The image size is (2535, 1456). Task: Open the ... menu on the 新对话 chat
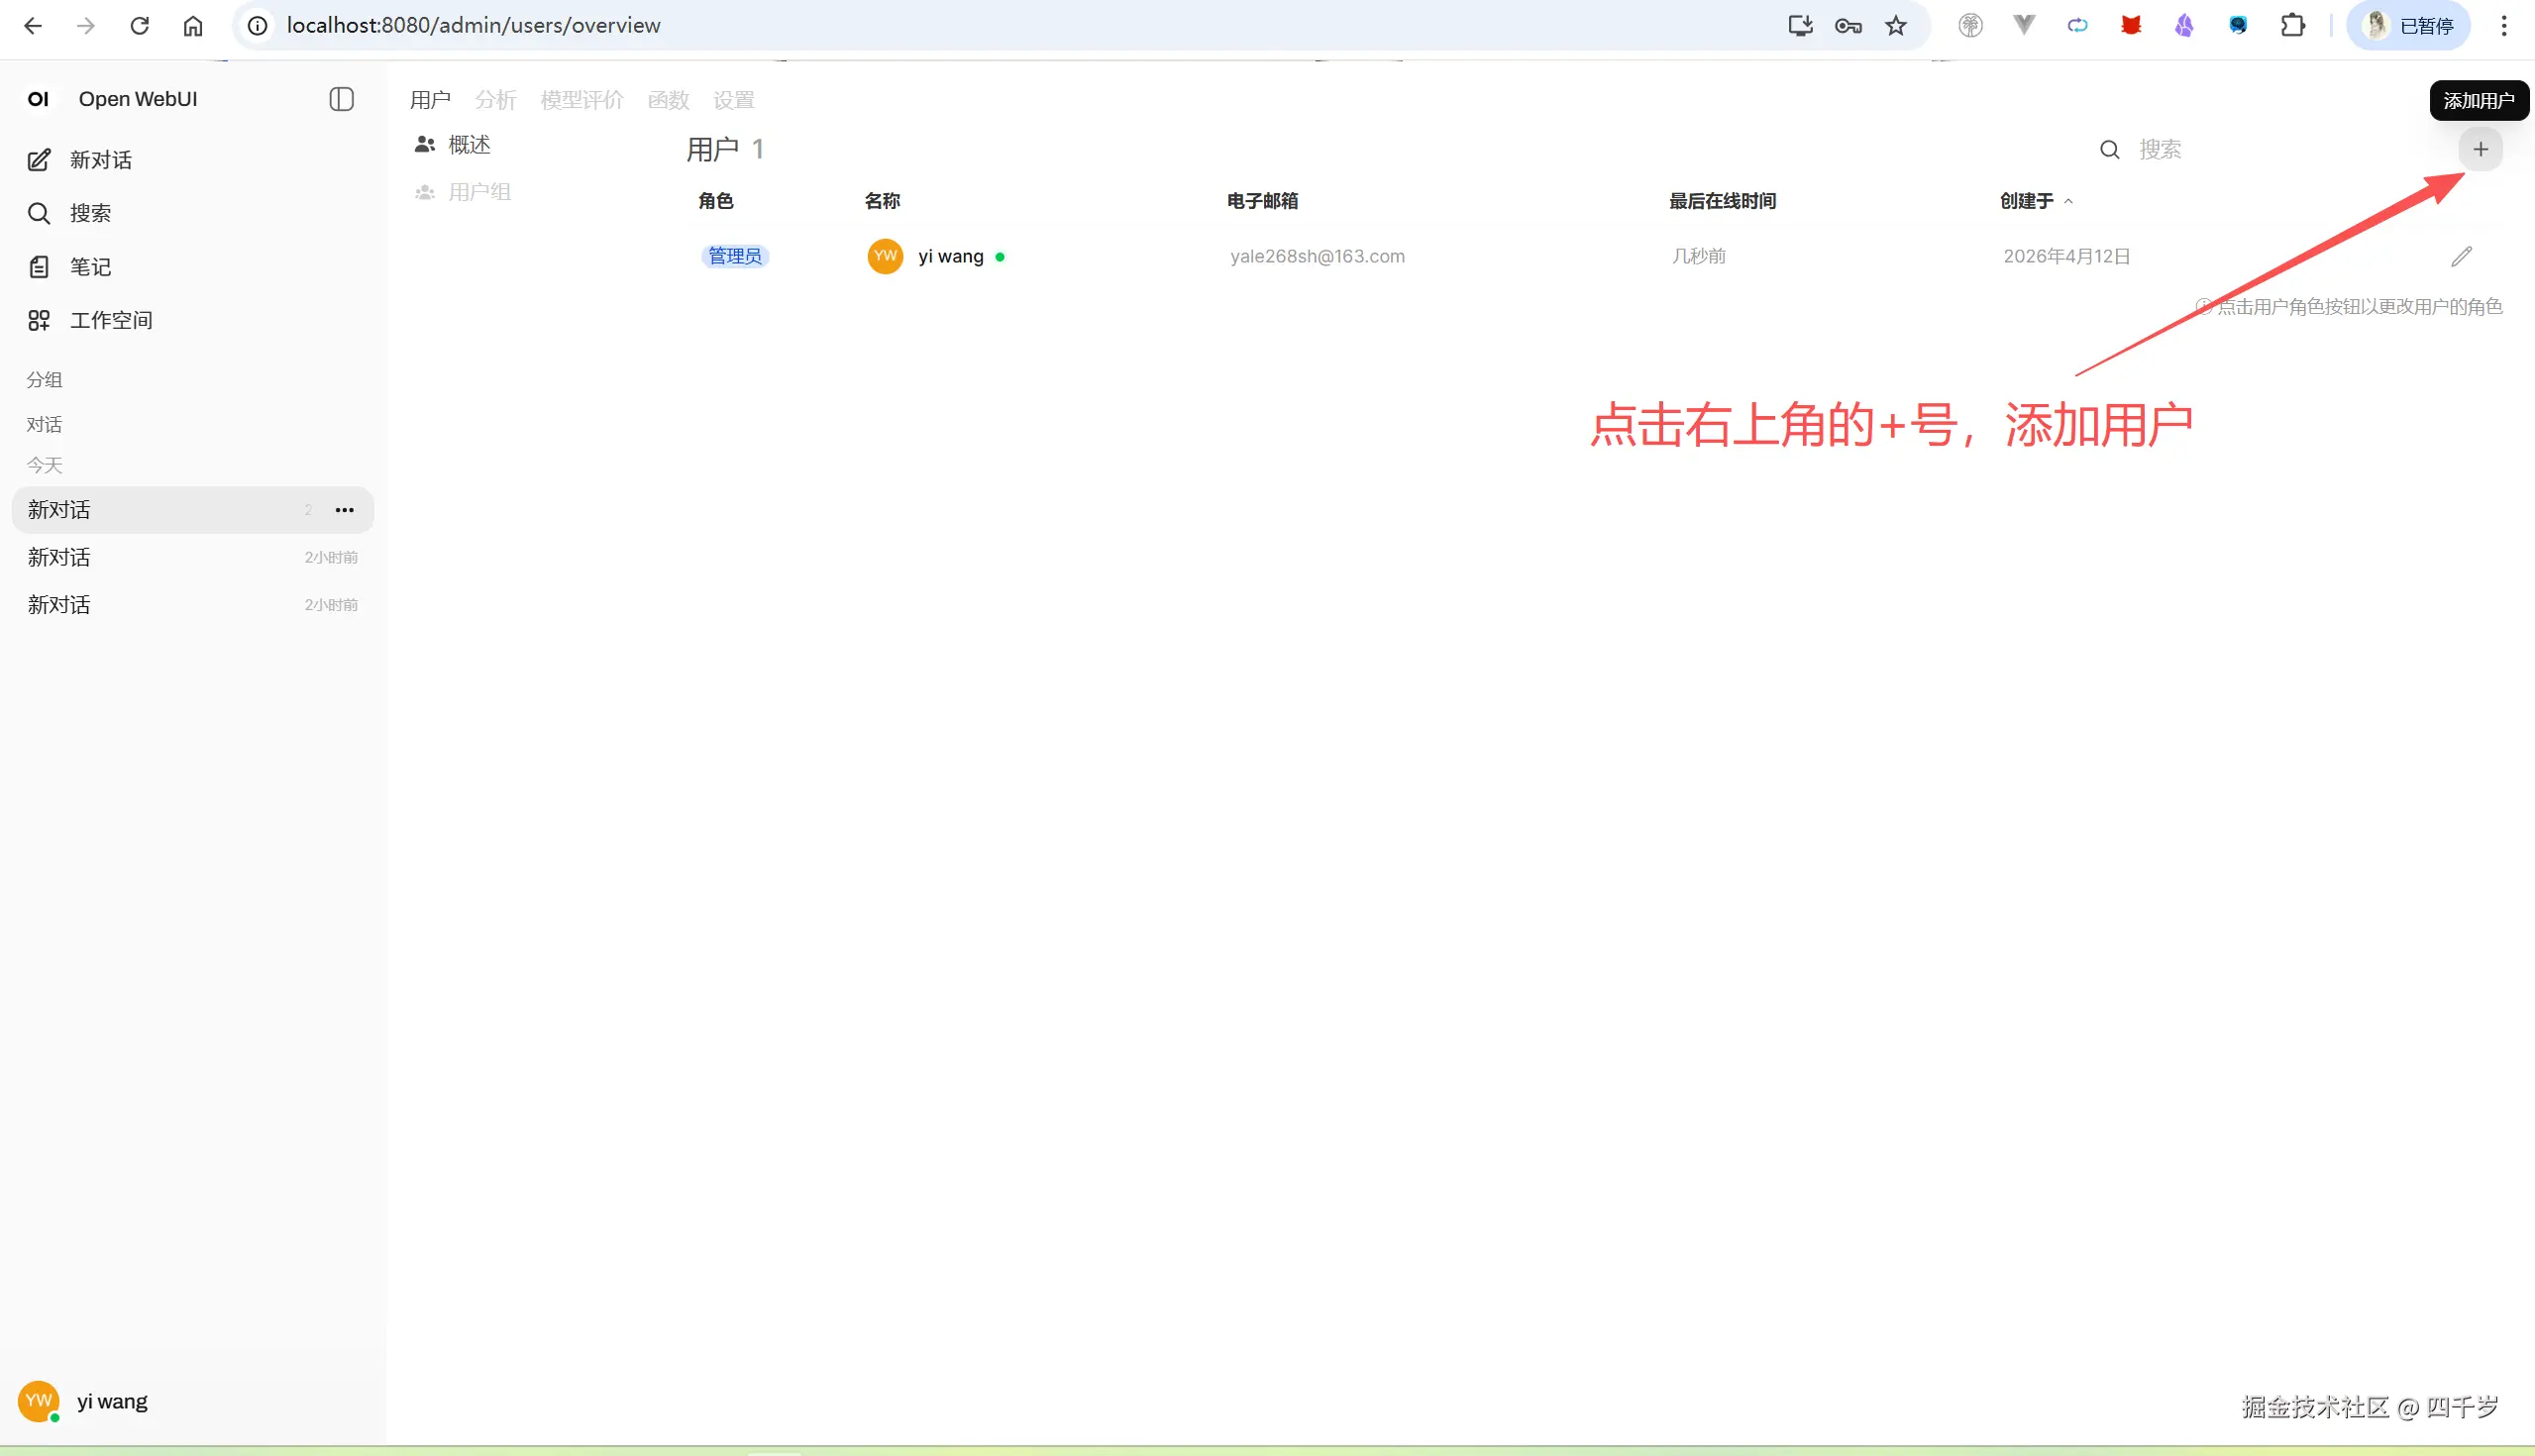[344, 510]
